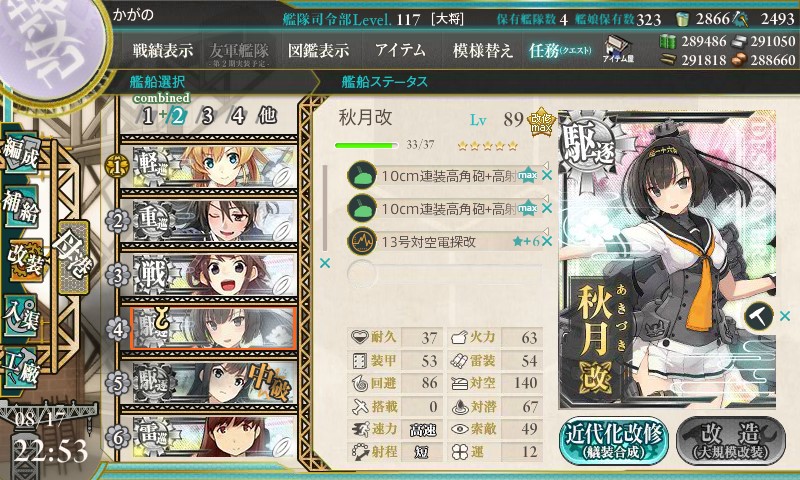Open the 工廠 factory sidebar icon
Viewport: 800px width, 480px height.
[20, 367]
